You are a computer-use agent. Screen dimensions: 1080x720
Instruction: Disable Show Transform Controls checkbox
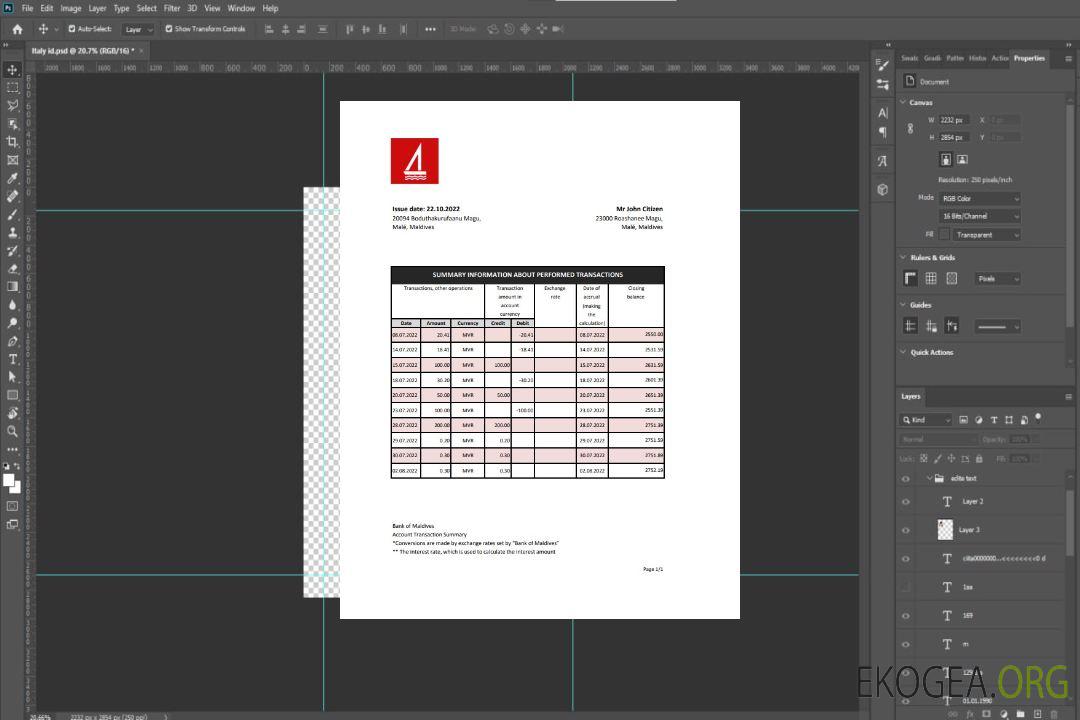pyautogui.click(x=169, y=29)
